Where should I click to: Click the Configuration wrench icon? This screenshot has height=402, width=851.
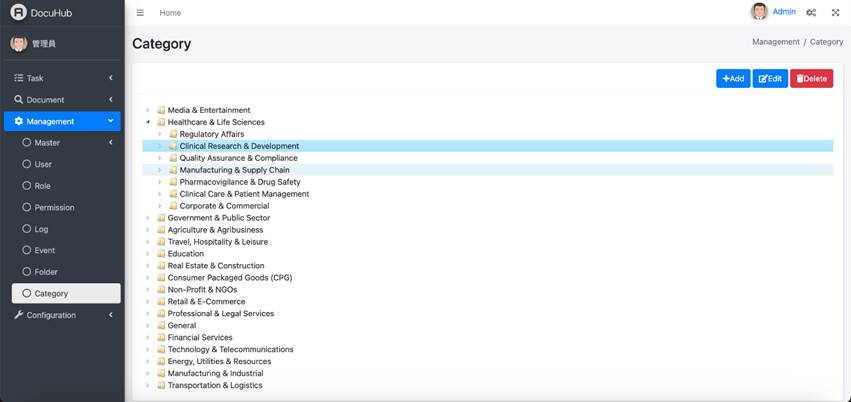tap(19, 315)
